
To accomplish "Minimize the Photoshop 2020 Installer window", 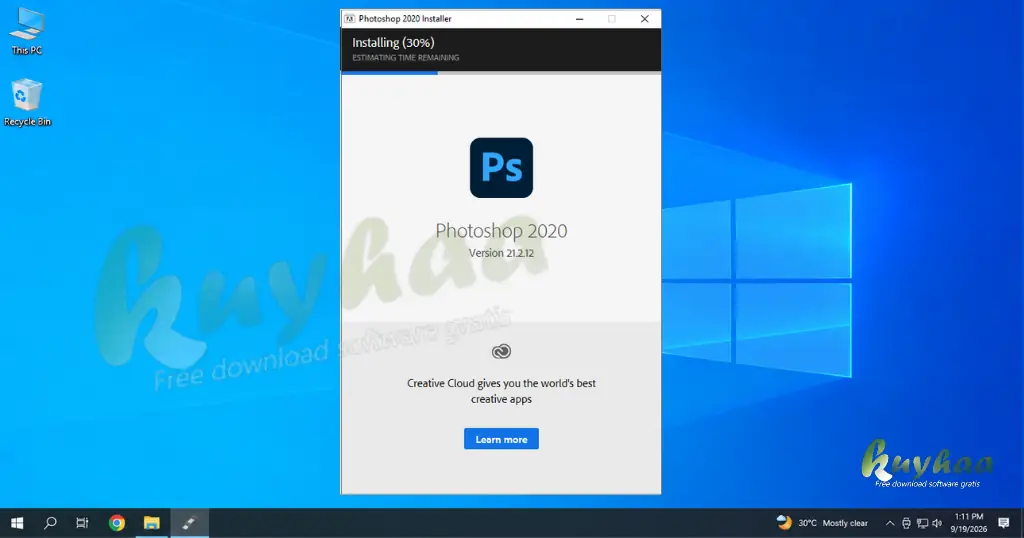I will (579, 19).
